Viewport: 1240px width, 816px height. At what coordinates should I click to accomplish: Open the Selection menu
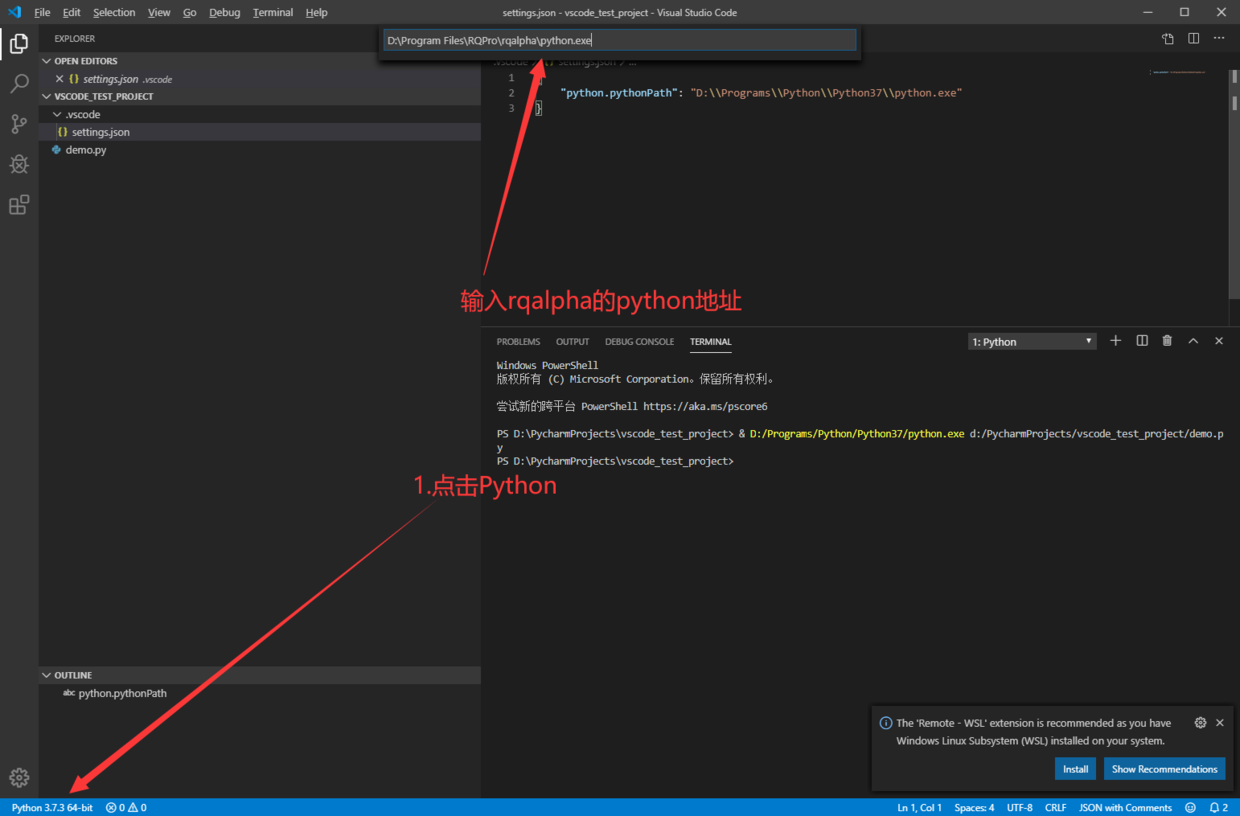click(x=114, y=12)
